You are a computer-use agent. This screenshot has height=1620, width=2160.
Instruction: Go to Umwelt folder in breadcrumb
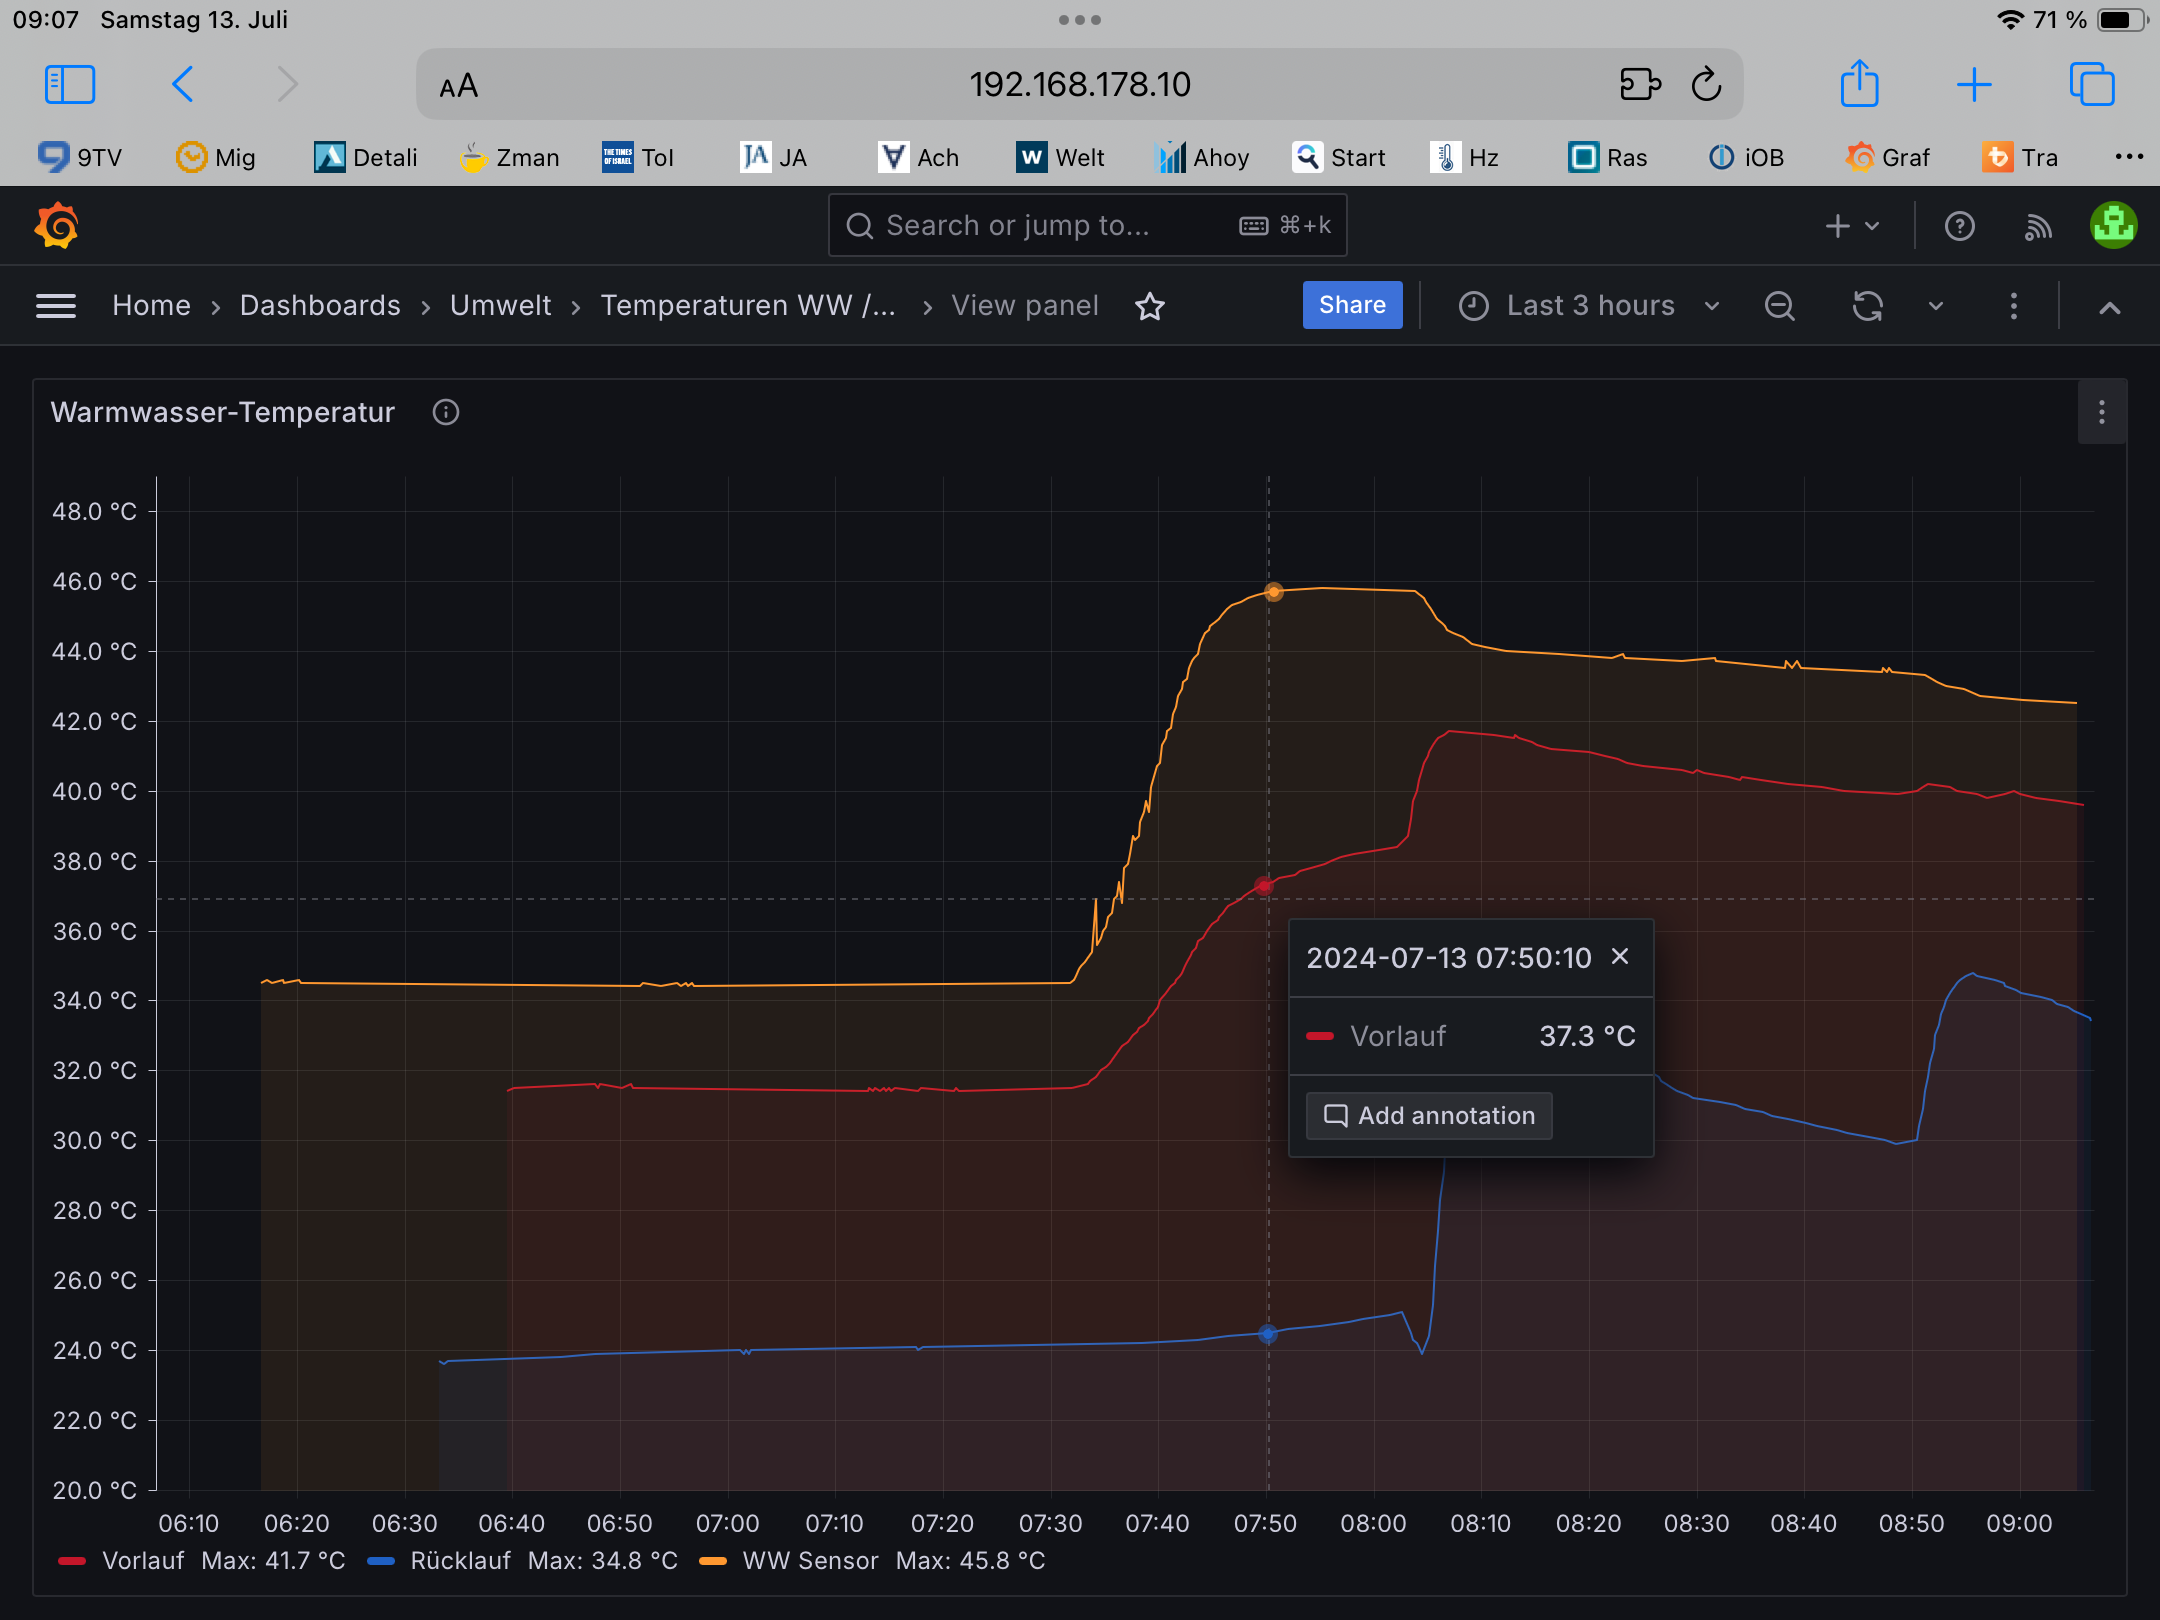[500, 306]
